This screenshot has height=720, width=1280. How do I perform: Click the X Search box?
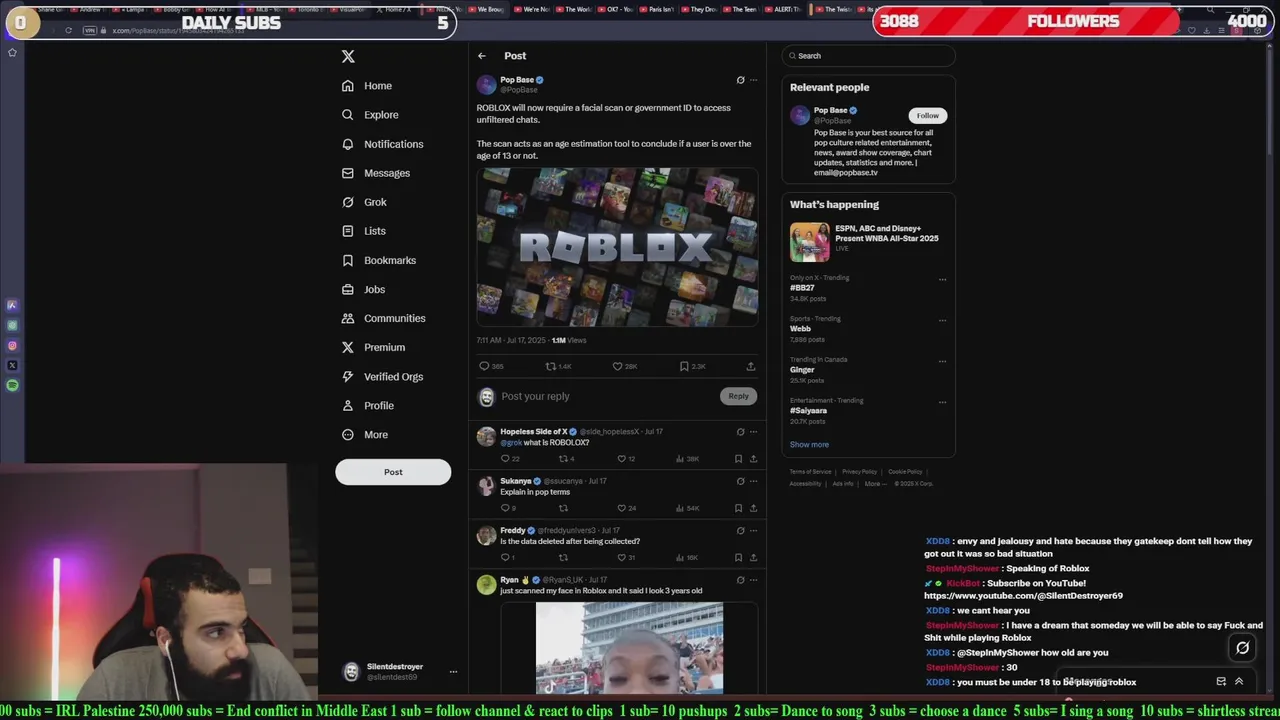pos(868,56)
